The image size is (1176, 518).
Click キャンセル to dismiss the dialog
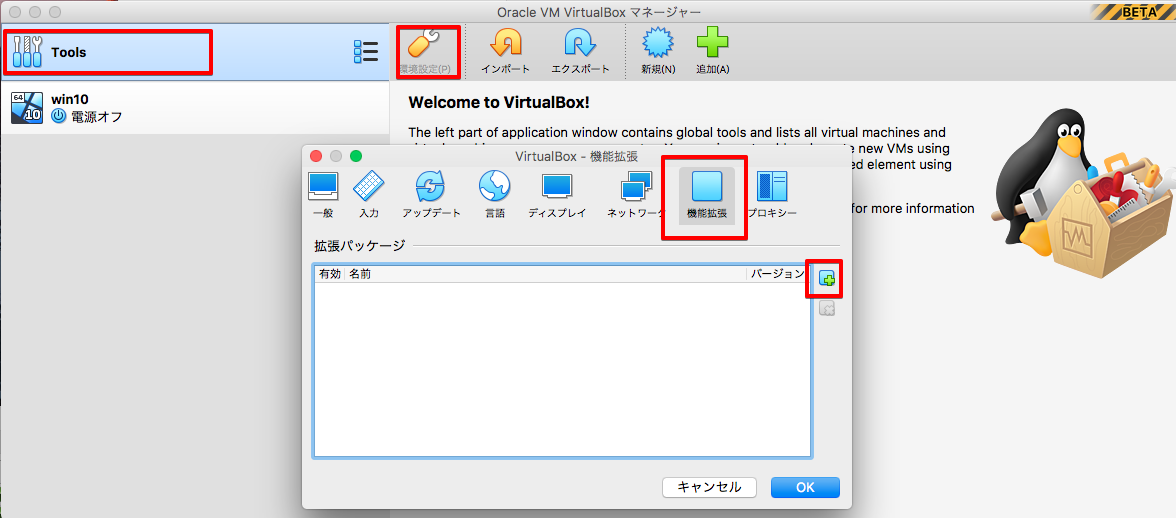[710, 487]
